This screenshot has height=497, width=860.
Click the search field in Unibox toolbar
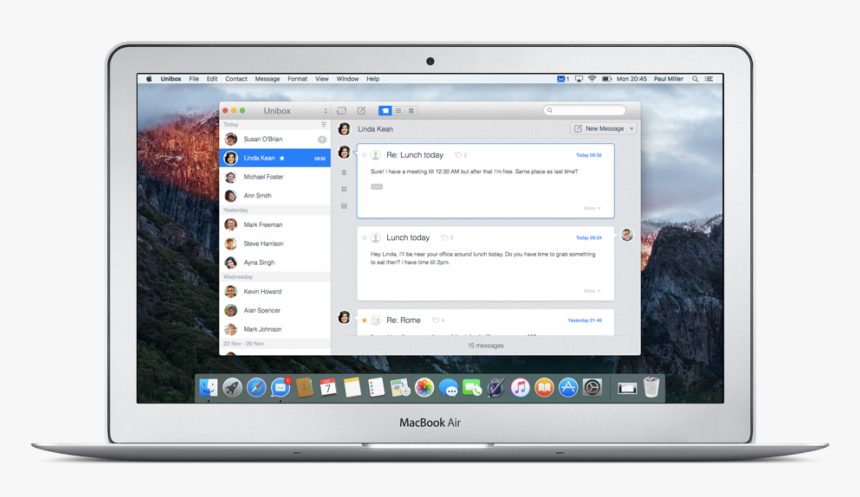point(585,110)
